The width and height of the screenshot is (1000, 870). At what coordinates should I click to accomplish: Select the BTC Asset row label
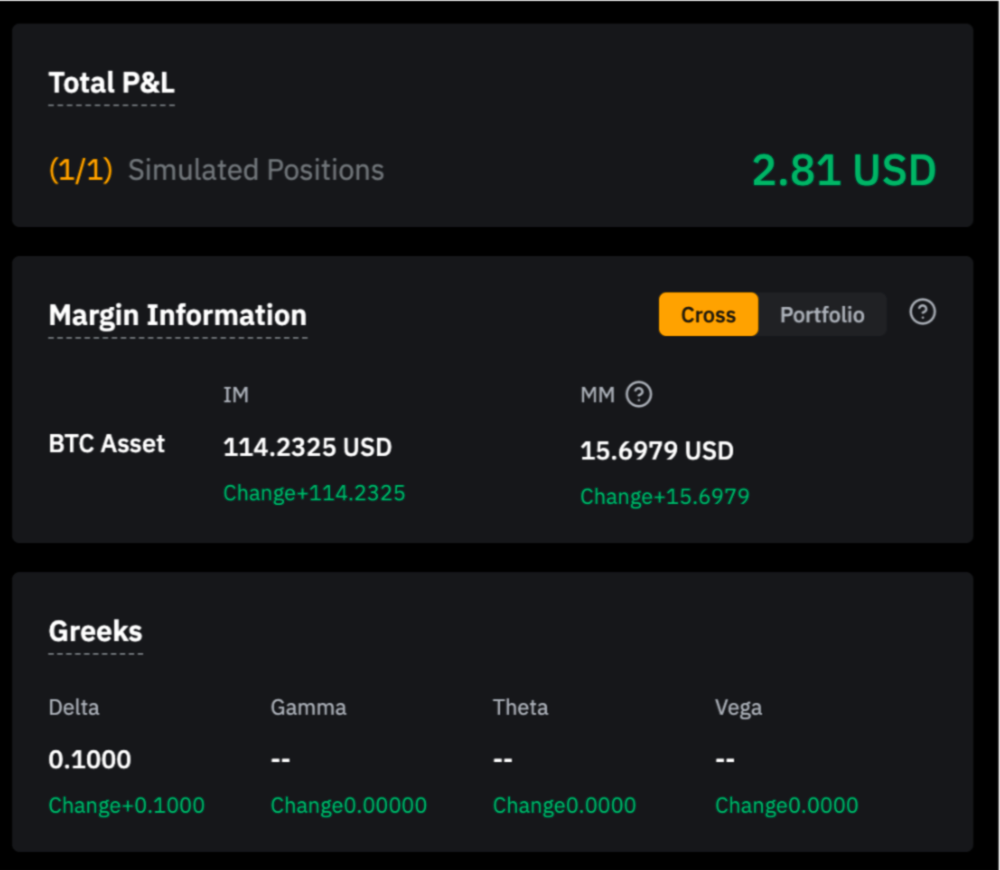(x=106, y=444)
